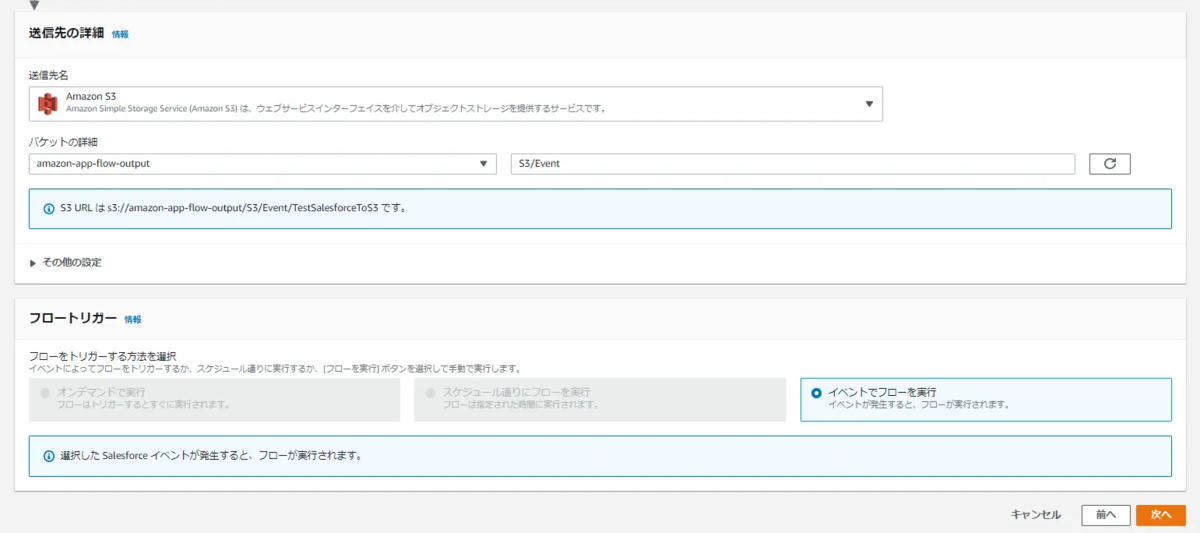
Task: Open the destination name dropdown
Action: [455, 102]
